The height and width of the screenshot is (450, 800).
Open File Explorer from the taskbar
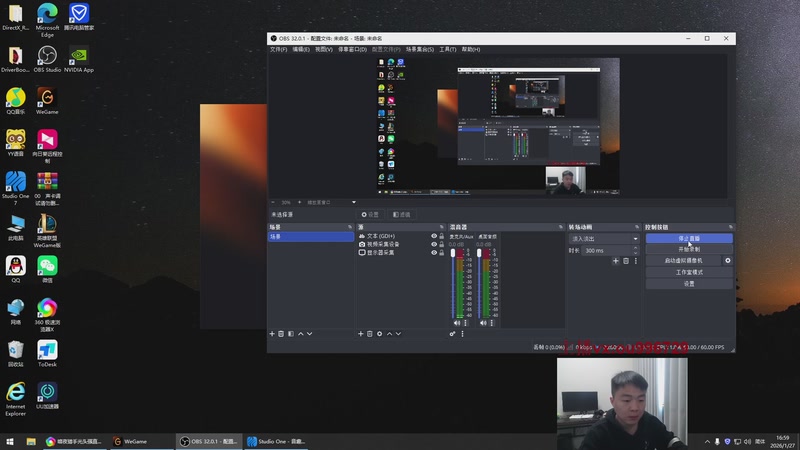[31, 441]
